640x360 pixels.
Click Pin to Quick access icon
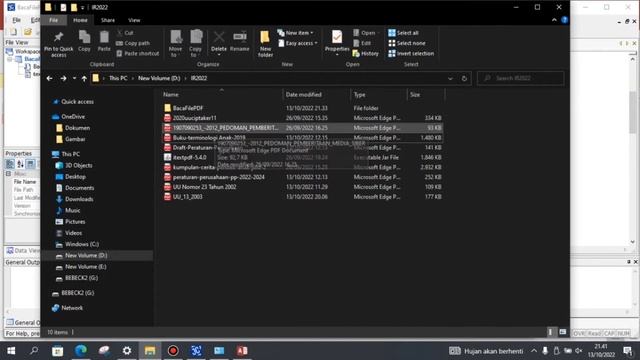[58, 44]
